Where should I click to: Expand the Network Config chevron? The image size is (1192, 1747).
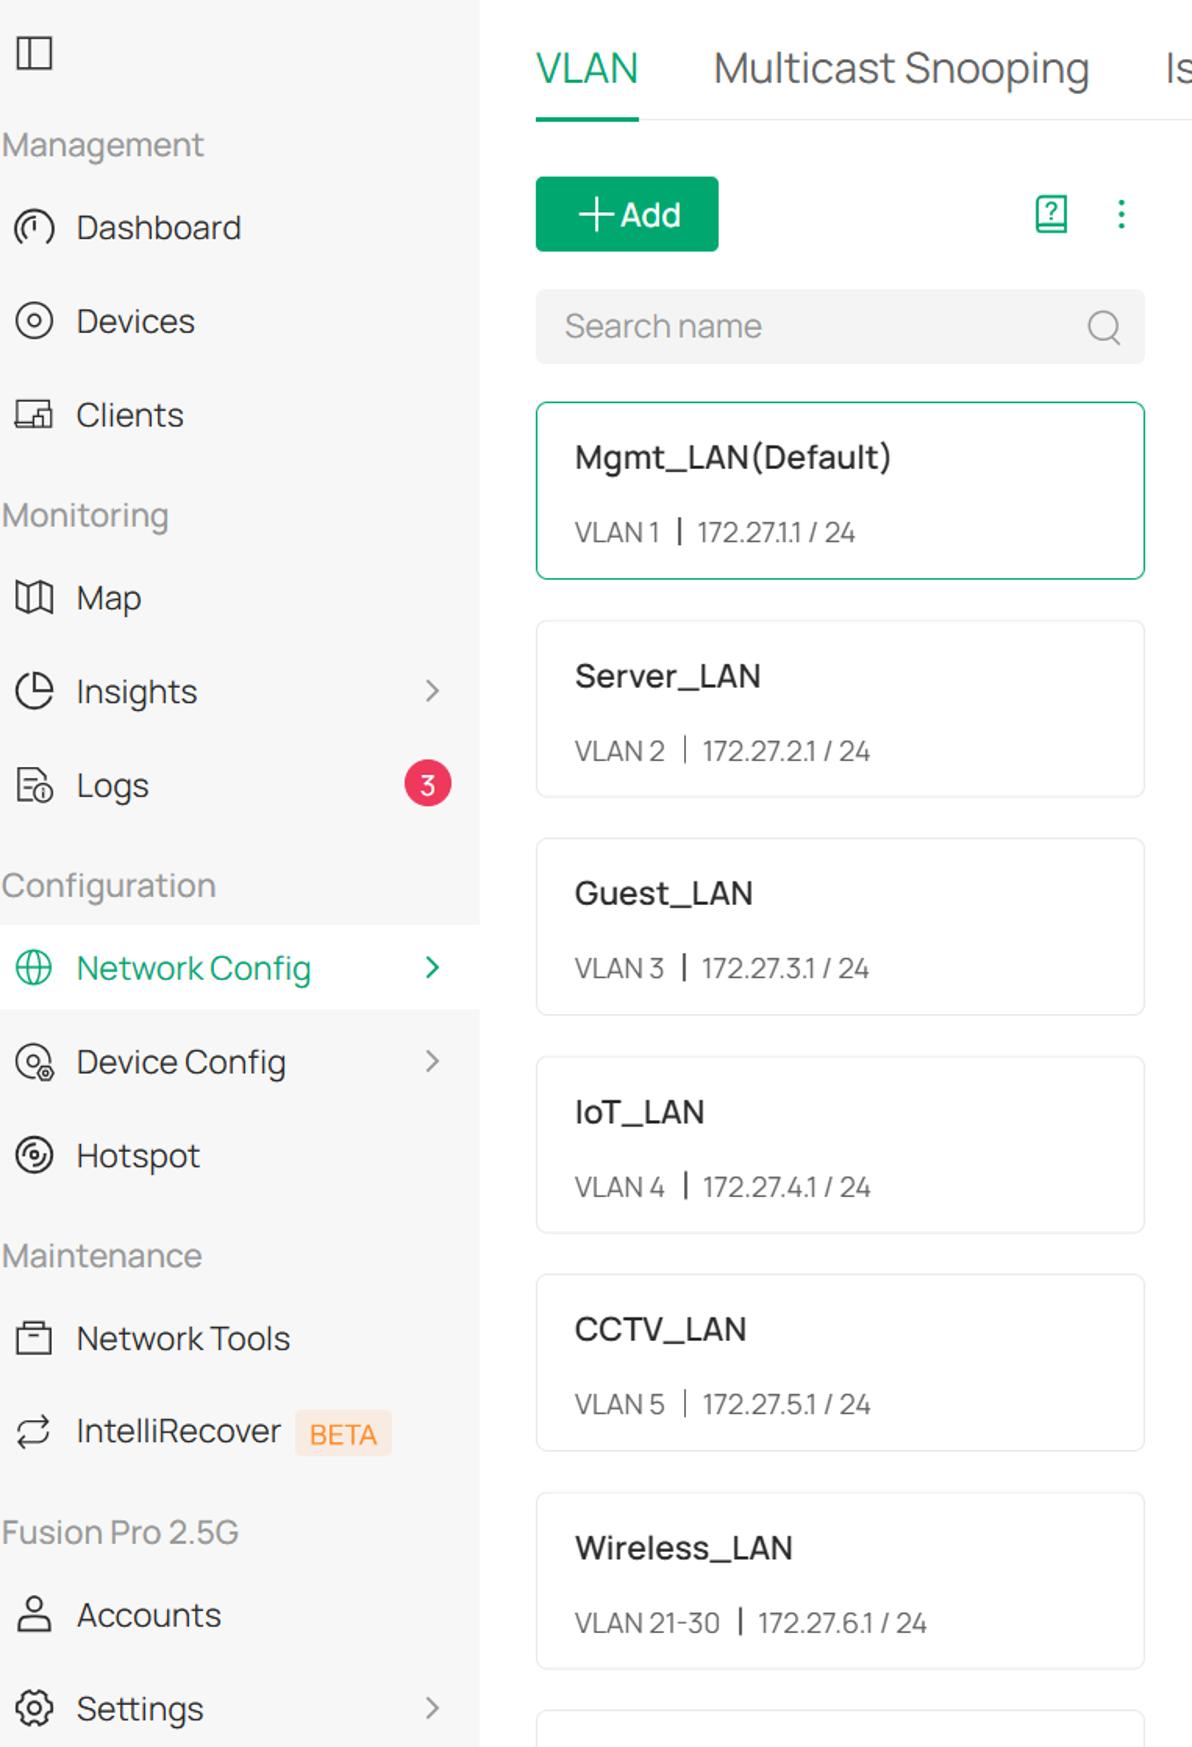pos(432,967)
